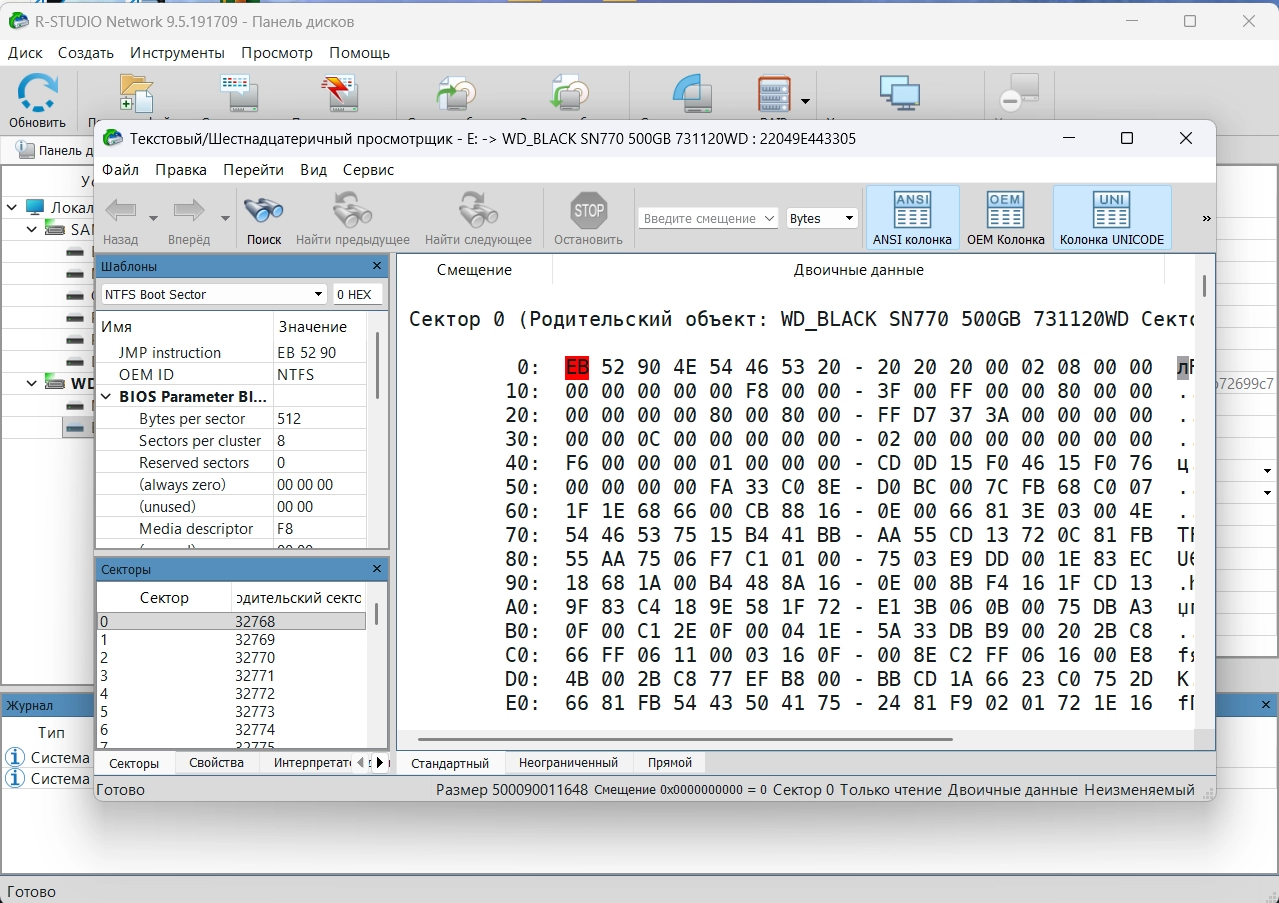This screenshot has width=1279, height=903.
Task: Switch to the Неограниченный tab
Action: [x=568, y=763]
